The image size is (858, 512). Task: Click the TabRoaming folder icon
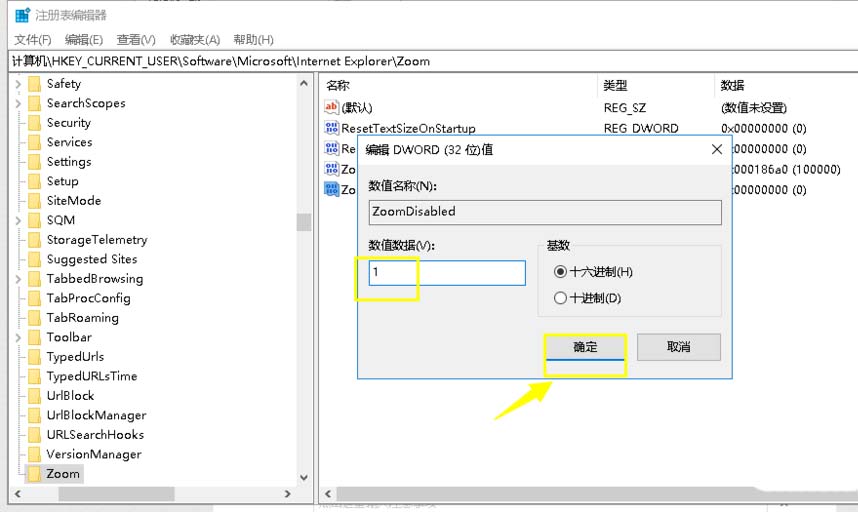pyautogui.click(x=34, y=318)
